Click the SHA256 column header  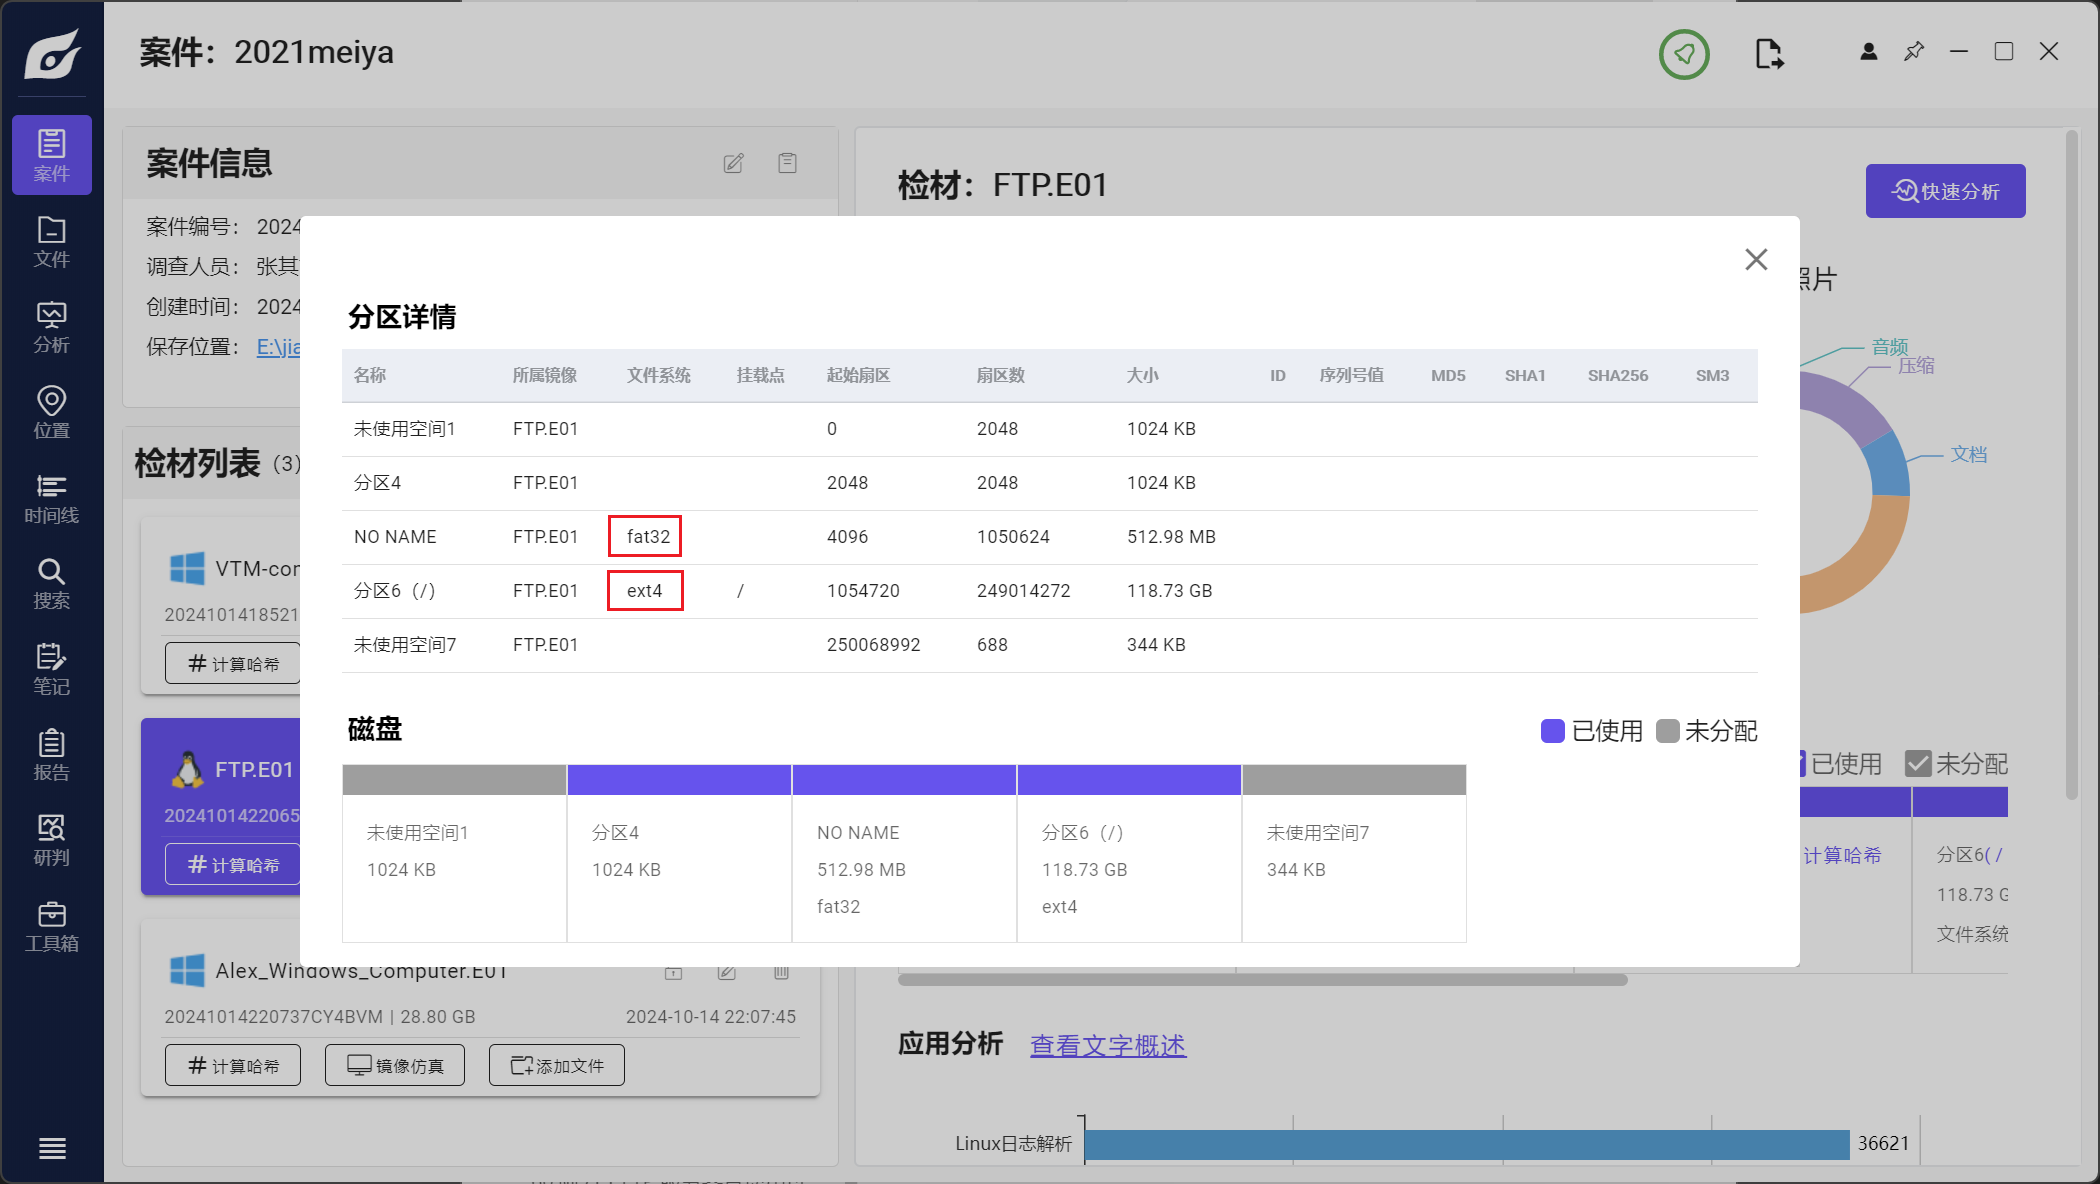[x=1618, y=375]
